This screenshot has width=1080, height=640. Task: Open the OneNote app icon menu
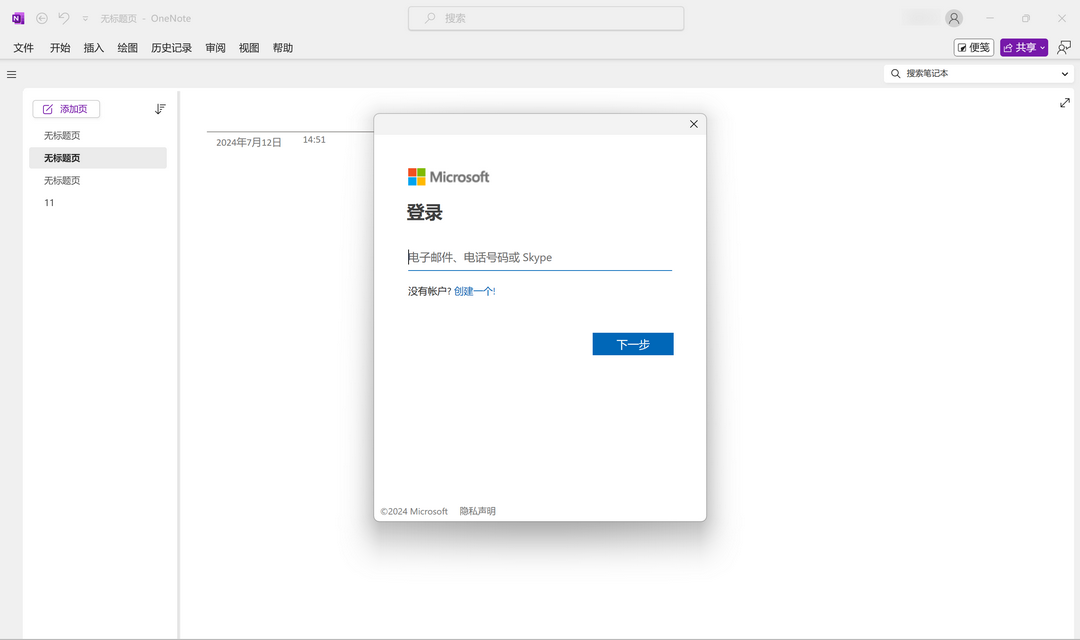tap(16, 17)
